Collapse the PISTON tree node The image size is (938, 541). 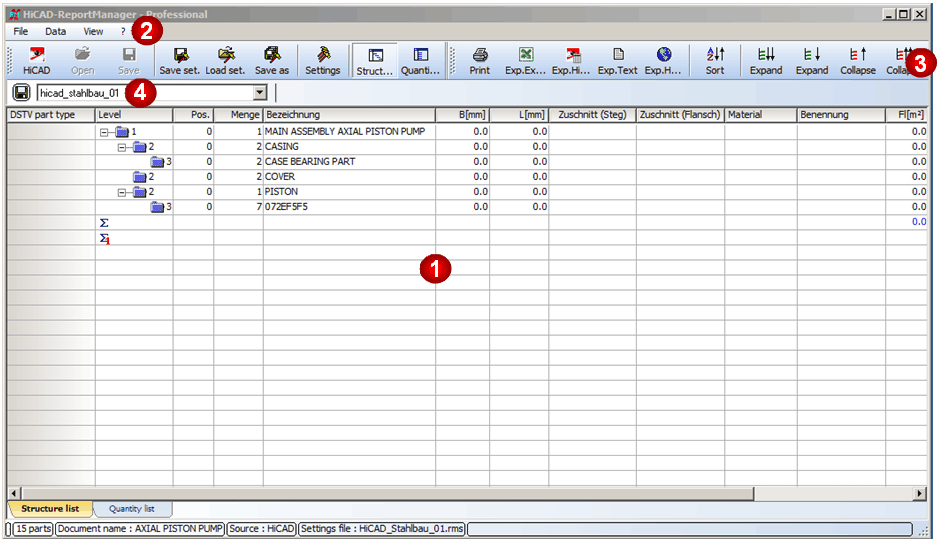pyautogui.click(x=122, y=192)
